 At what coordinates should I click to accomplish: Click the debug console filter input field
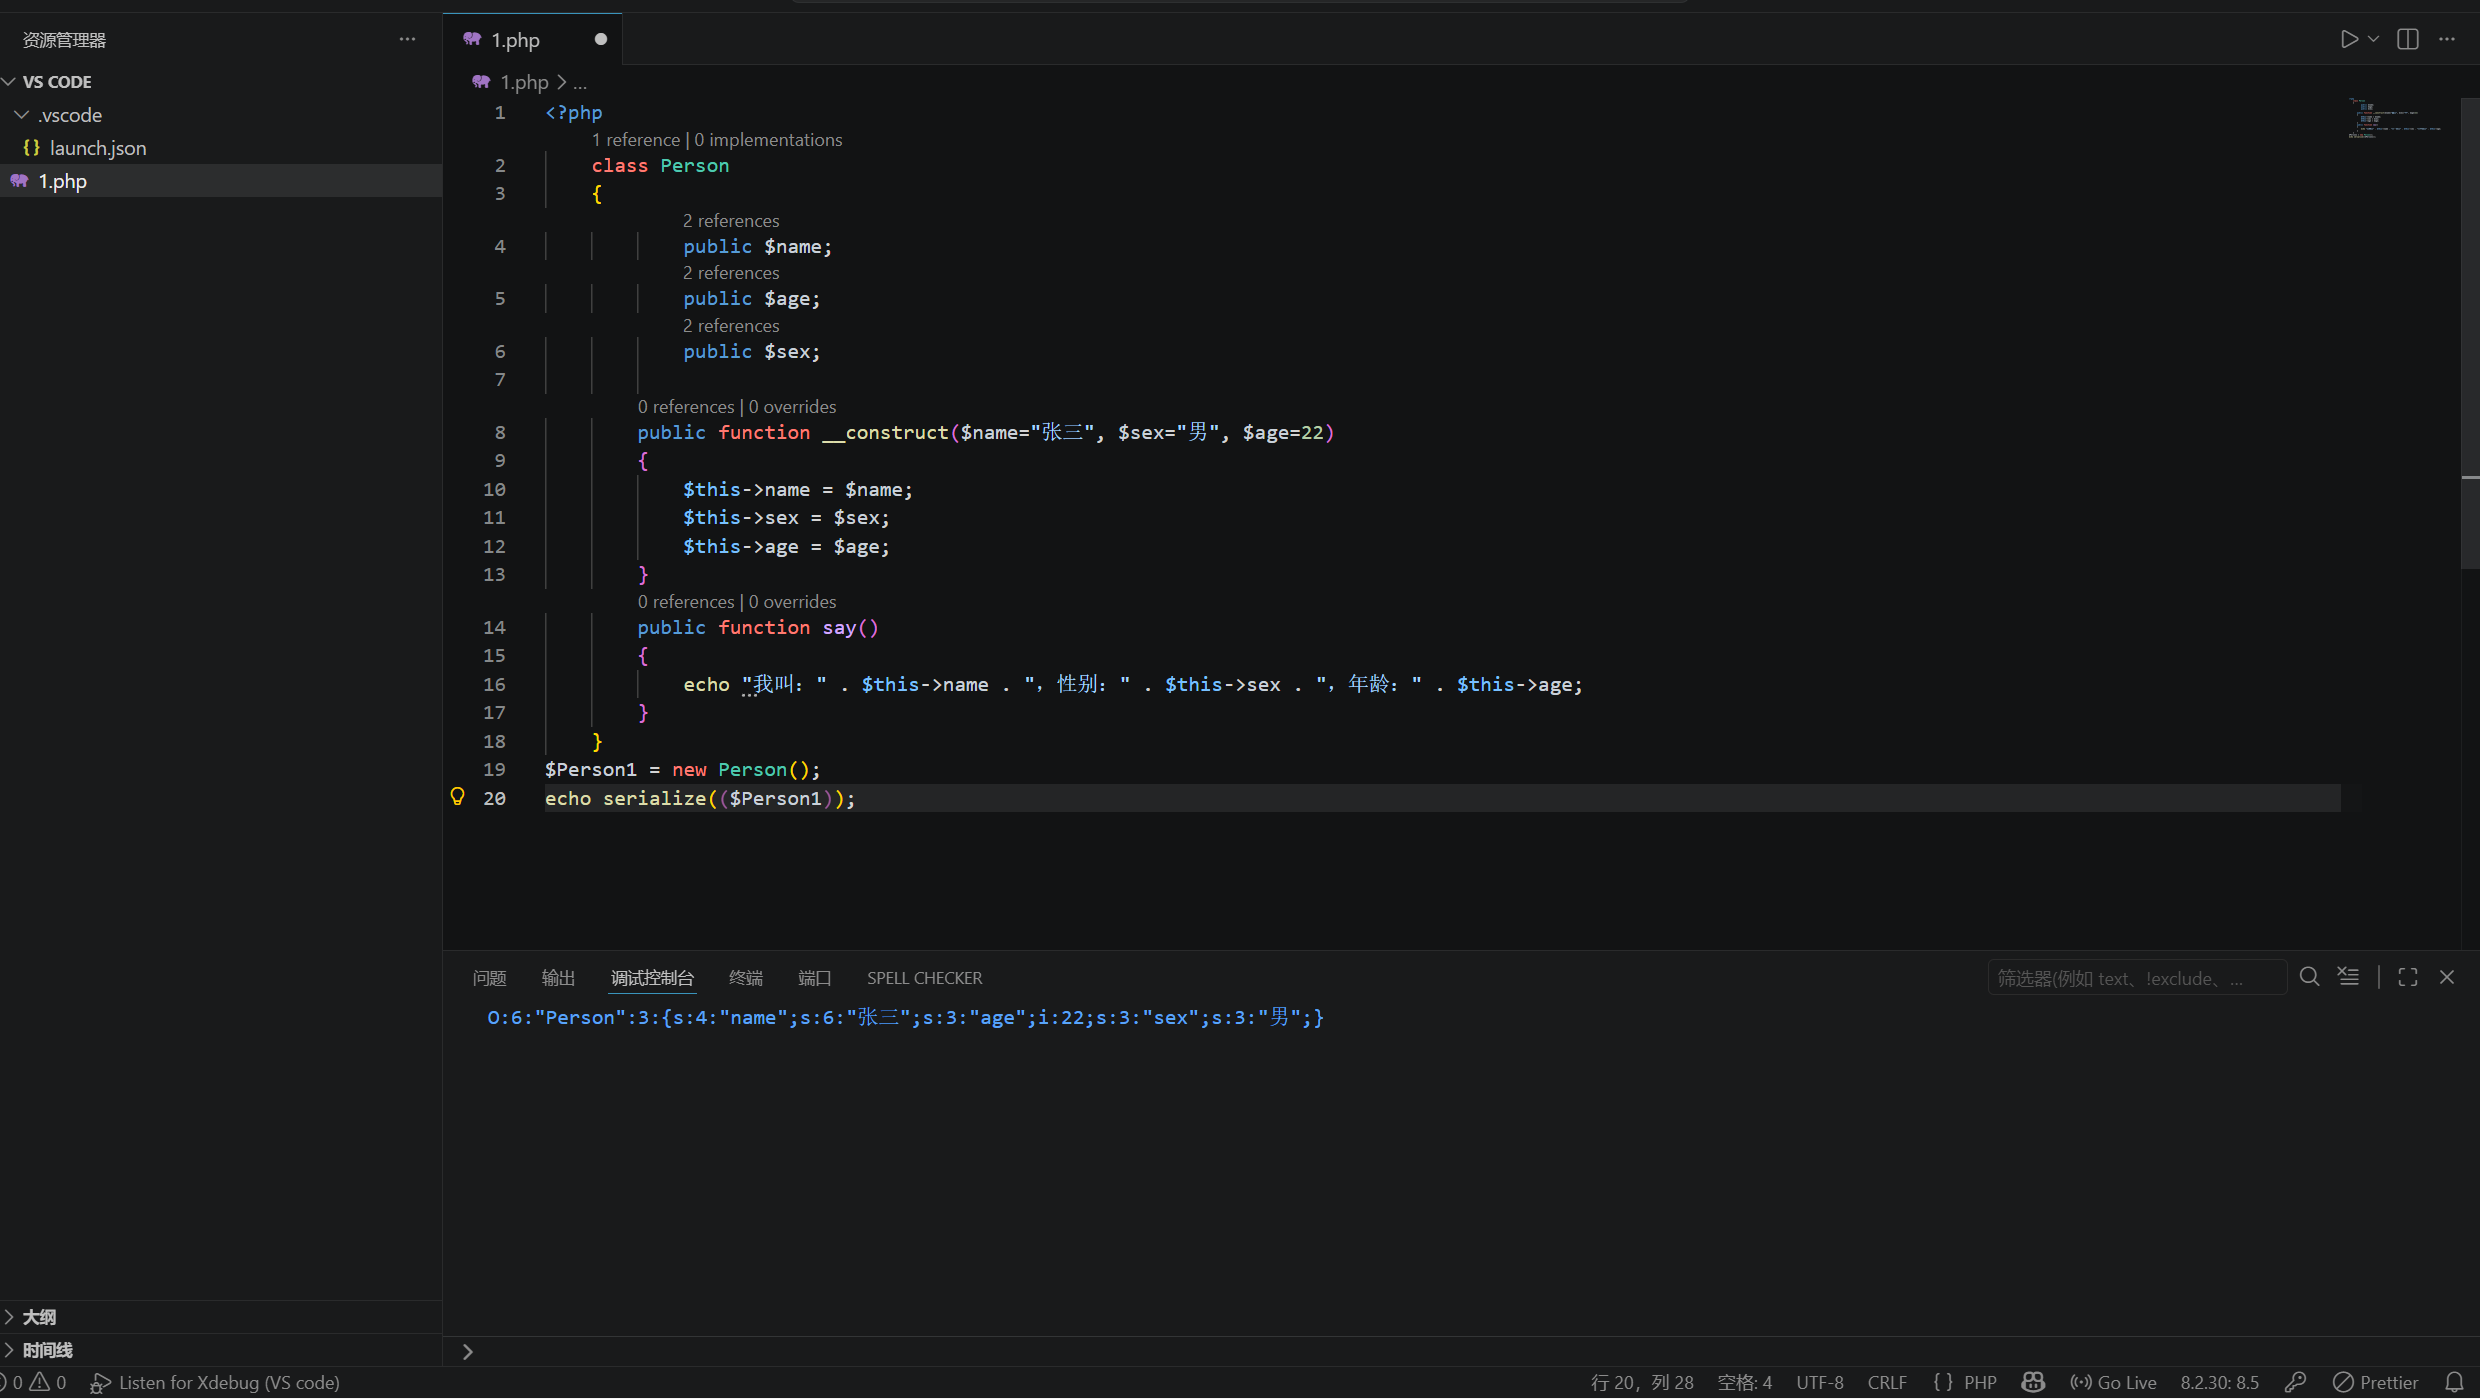(x=2136, y=978)
